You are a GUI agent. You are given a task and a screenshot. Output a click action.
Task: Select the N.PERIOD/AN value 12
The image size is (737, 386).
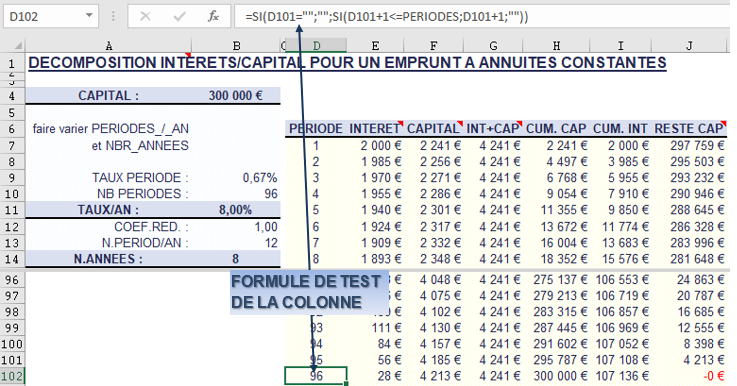pos(271,243)
